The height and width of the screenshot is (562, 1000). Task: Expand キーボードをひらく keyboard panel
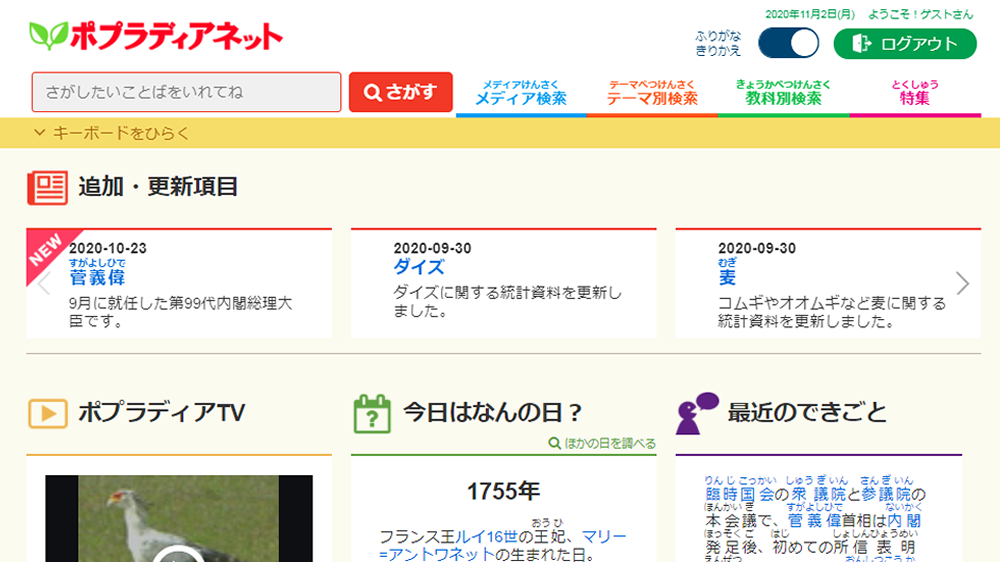pyautogui.click(x=112, y=133)
